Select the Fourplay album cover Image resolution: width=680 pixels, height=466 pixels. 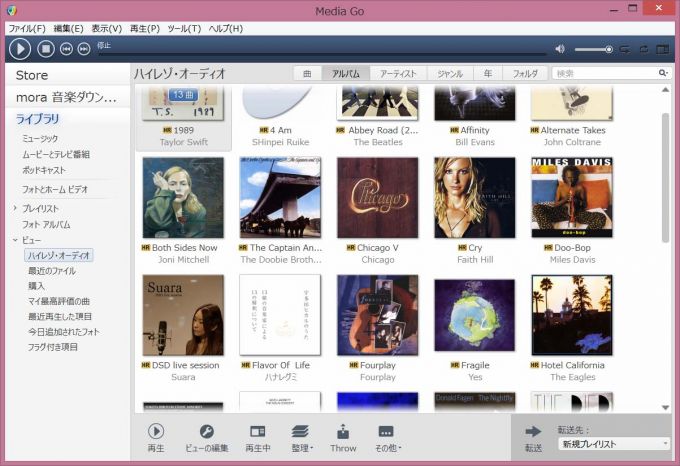click(x=378, y=315)
